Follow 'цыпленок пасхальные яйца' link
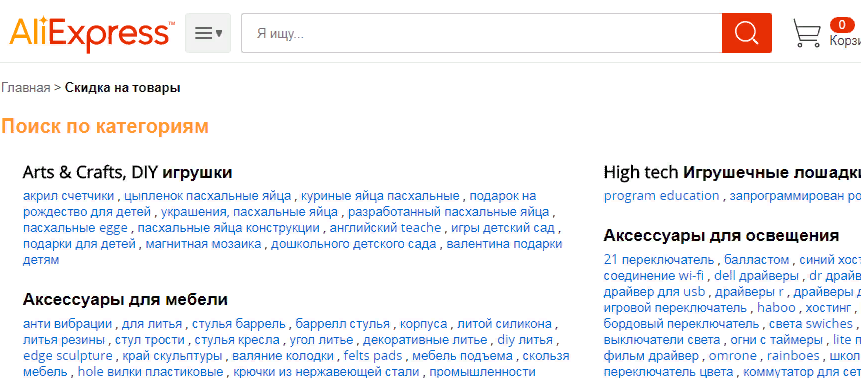861x378 pixels. [x=208, y=196]
